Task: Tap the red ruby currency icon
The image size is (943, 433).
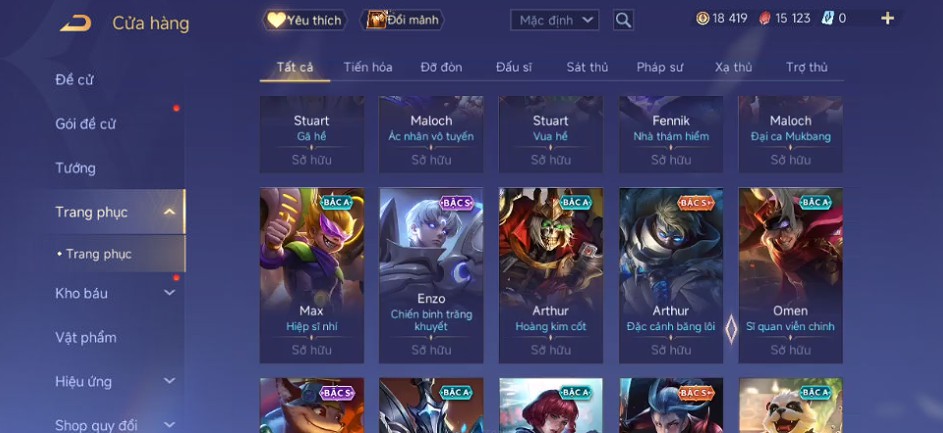Action: [764, 19]
